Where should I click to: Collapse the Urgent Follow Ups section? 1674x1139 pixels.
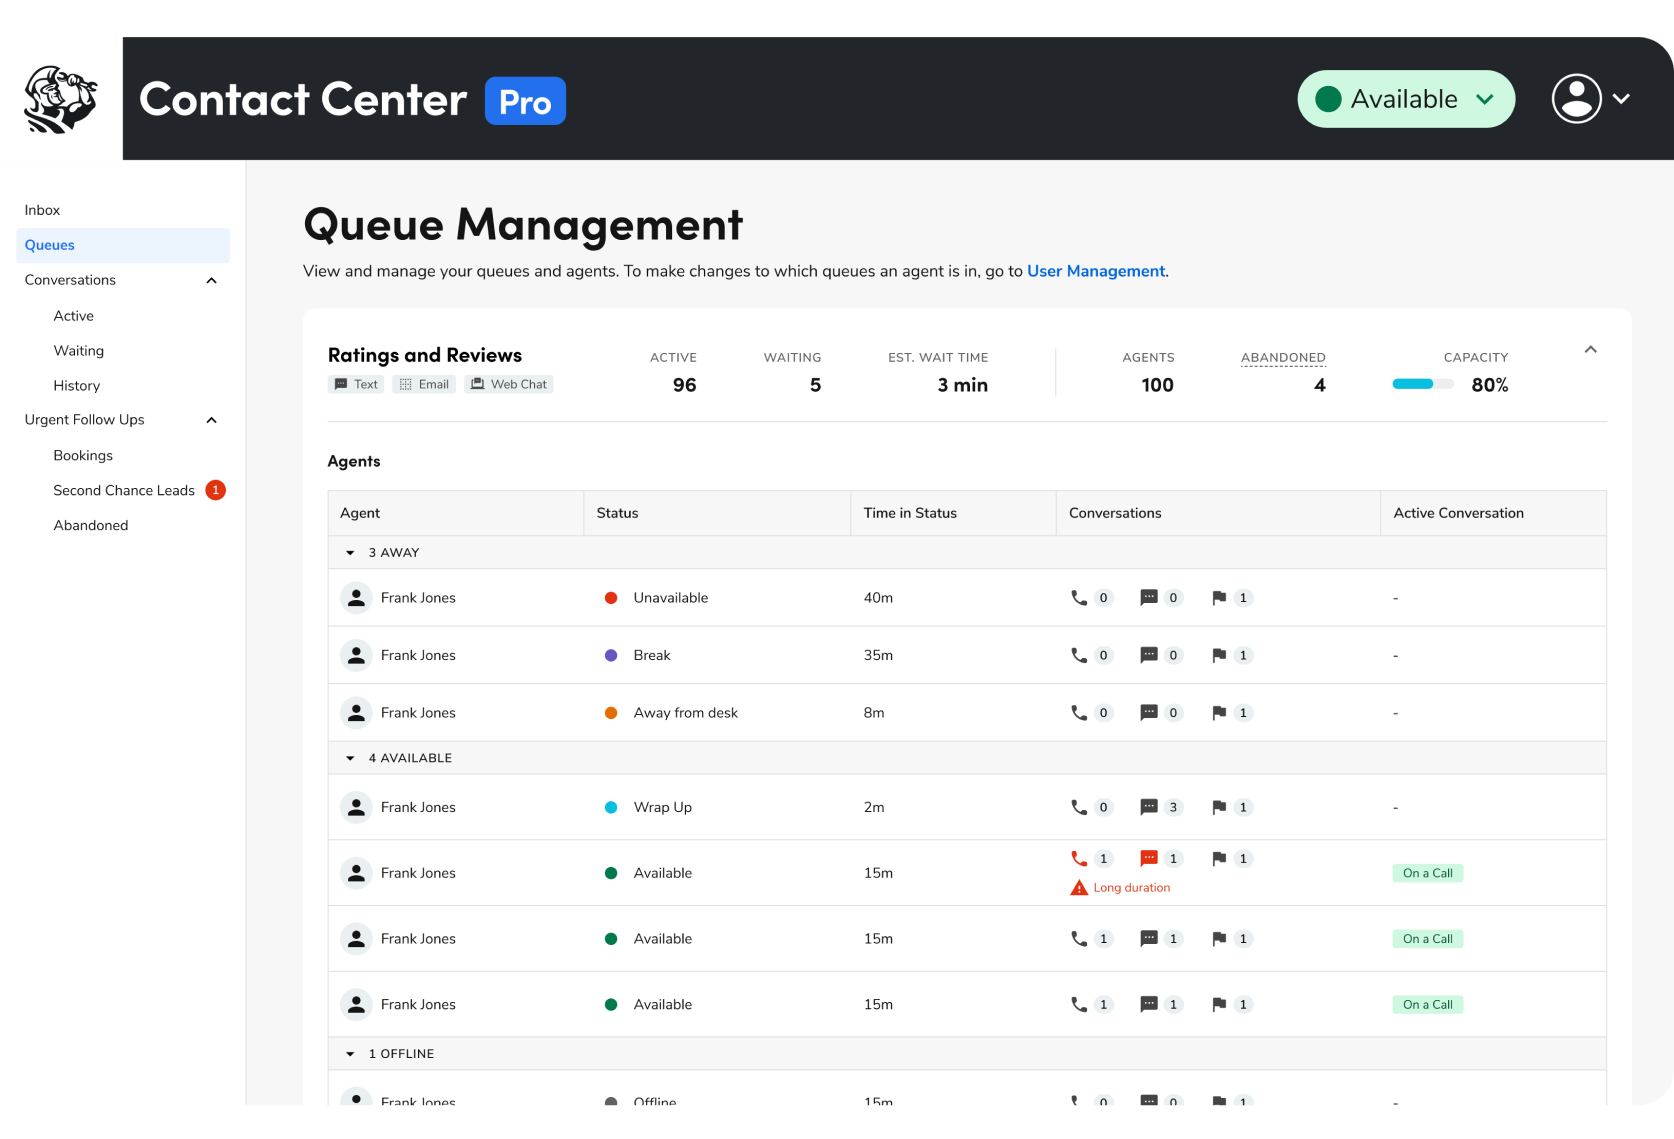point(211,420)
